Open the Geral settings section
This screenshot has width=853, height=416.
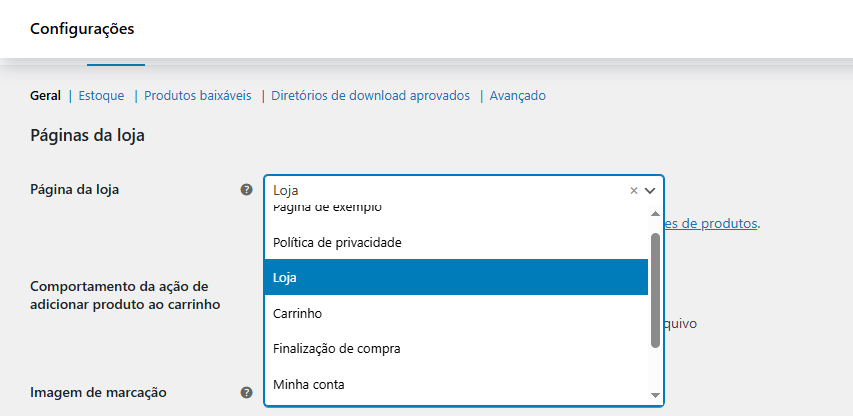[x=45, y=96]
